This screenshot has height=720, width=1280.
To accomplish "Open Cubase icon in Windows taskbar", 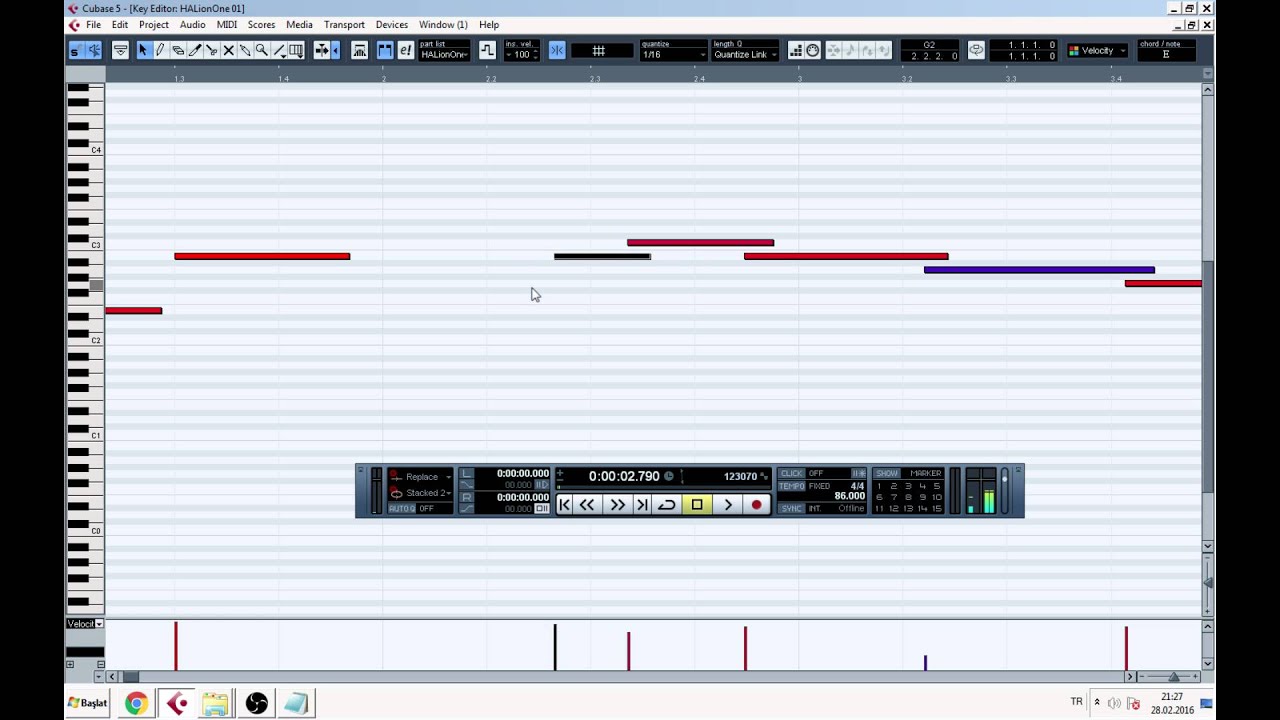I will [177, 704].
